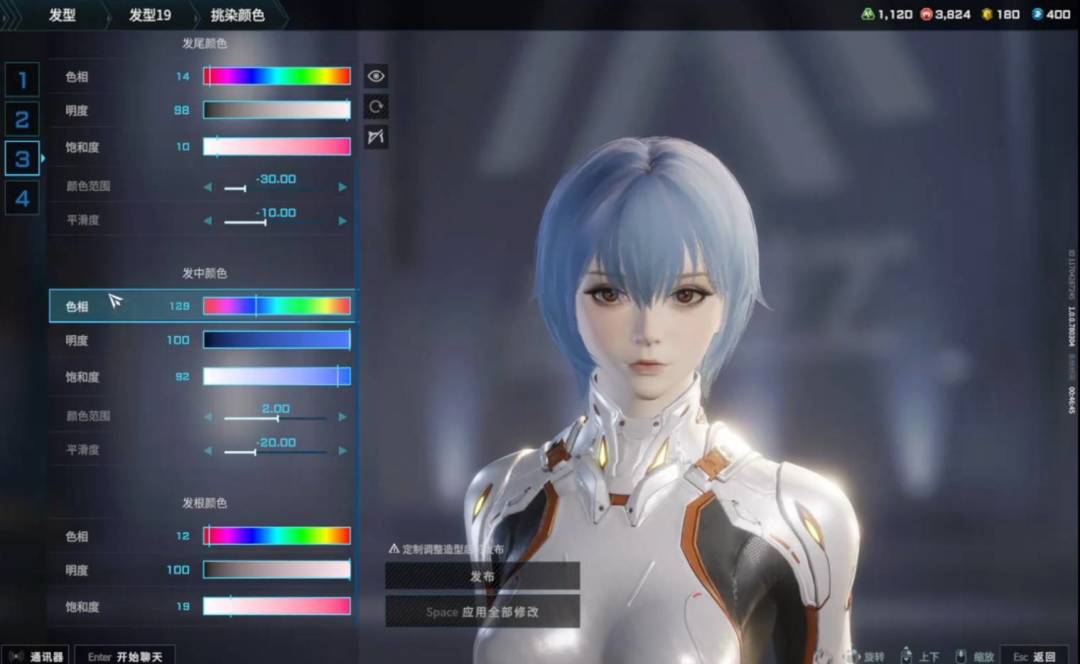1080x664 pixels.
Task: Click the 发中颜色 平滑度 slider track
Action: tap(276, 452)
